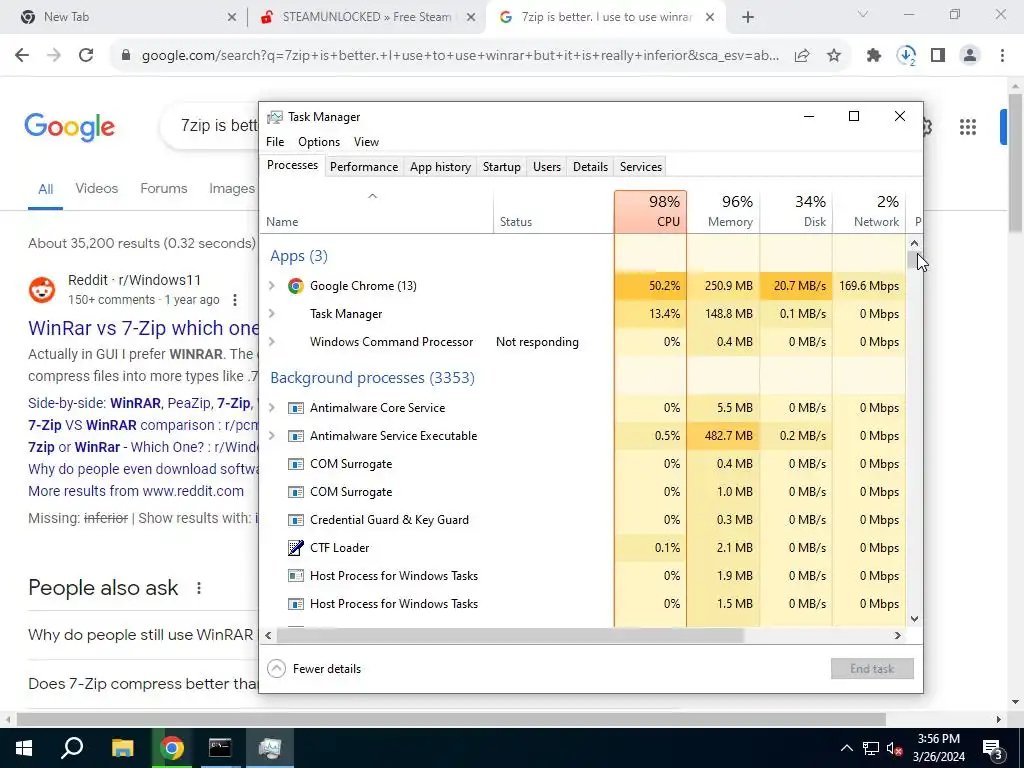Open notification center icon in taskbar
1024x768 pixels.
(x=993, y=749)
